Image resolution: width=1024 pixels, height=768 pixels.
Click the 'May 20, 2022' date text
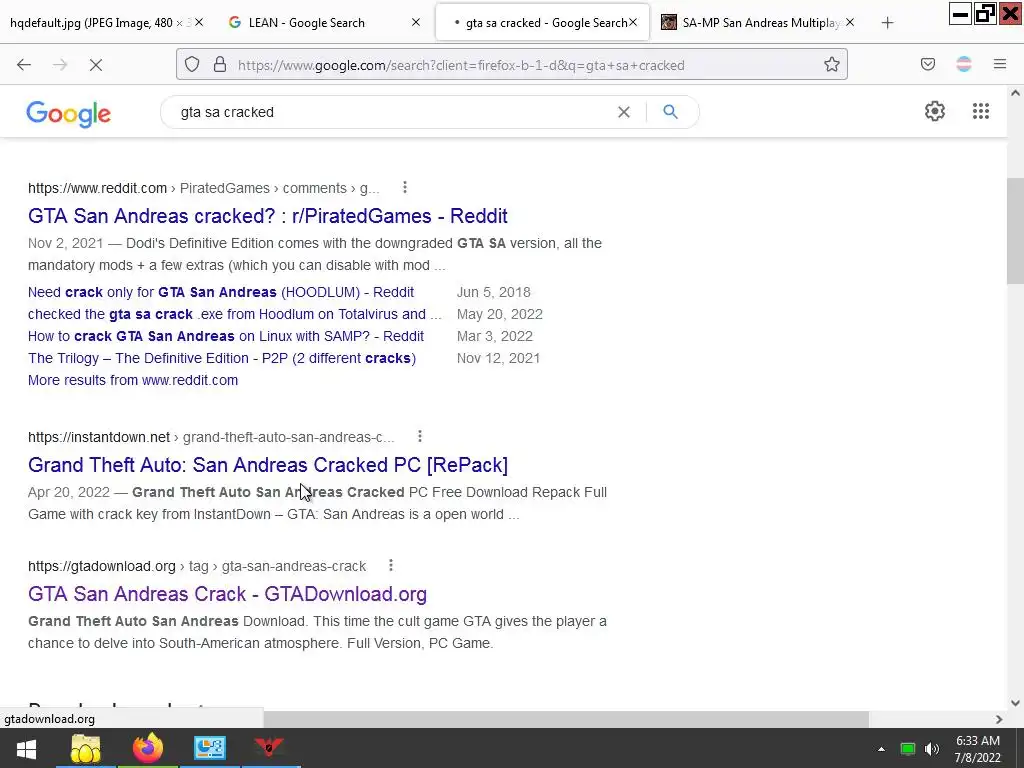(x=500, y=314)
